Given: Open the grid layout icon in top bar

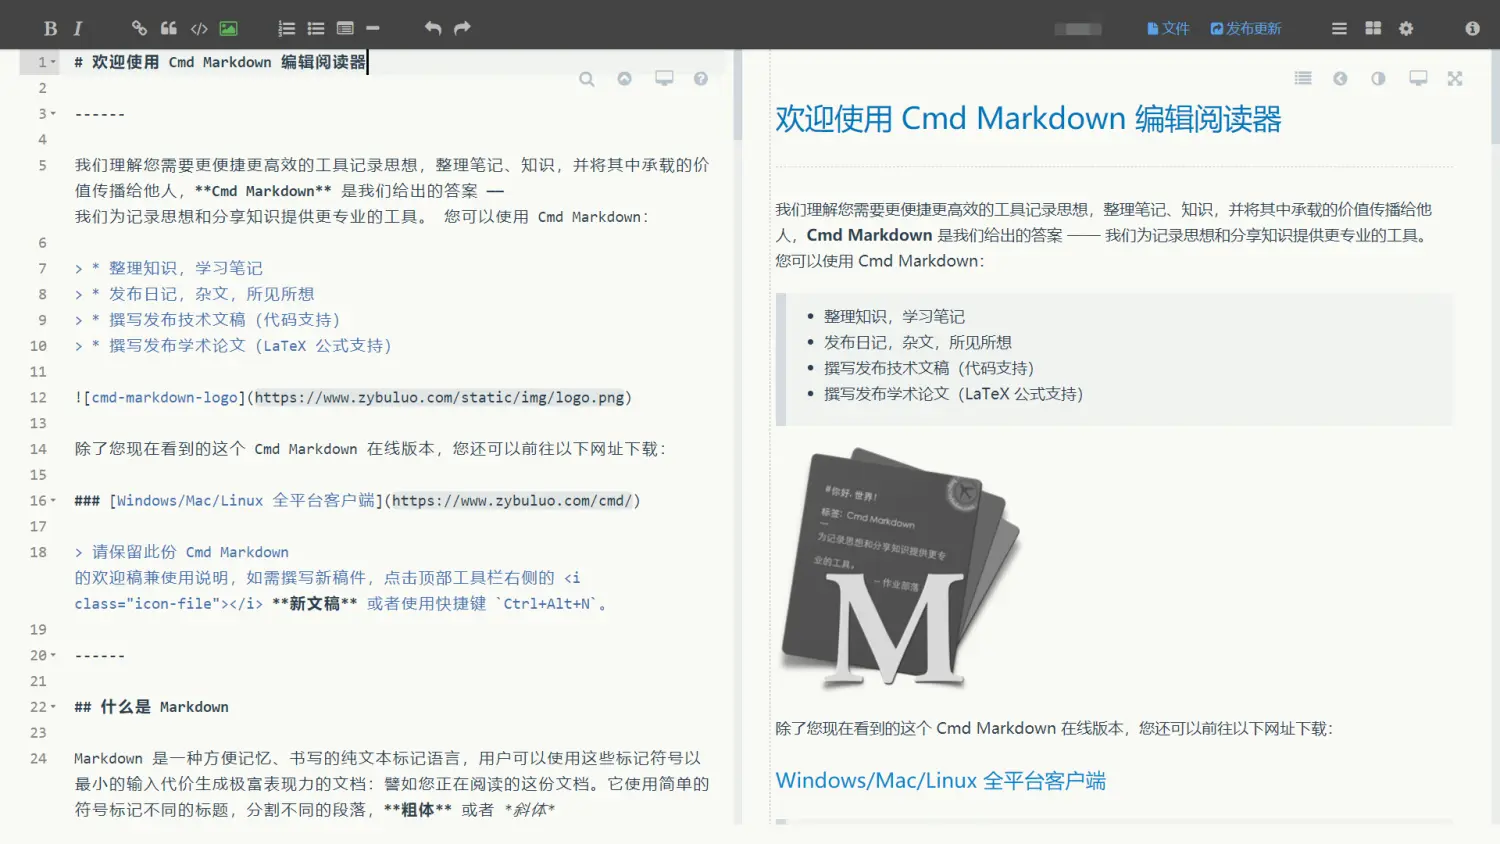Looking at the screenshot, I should (x=1373, y=28).
